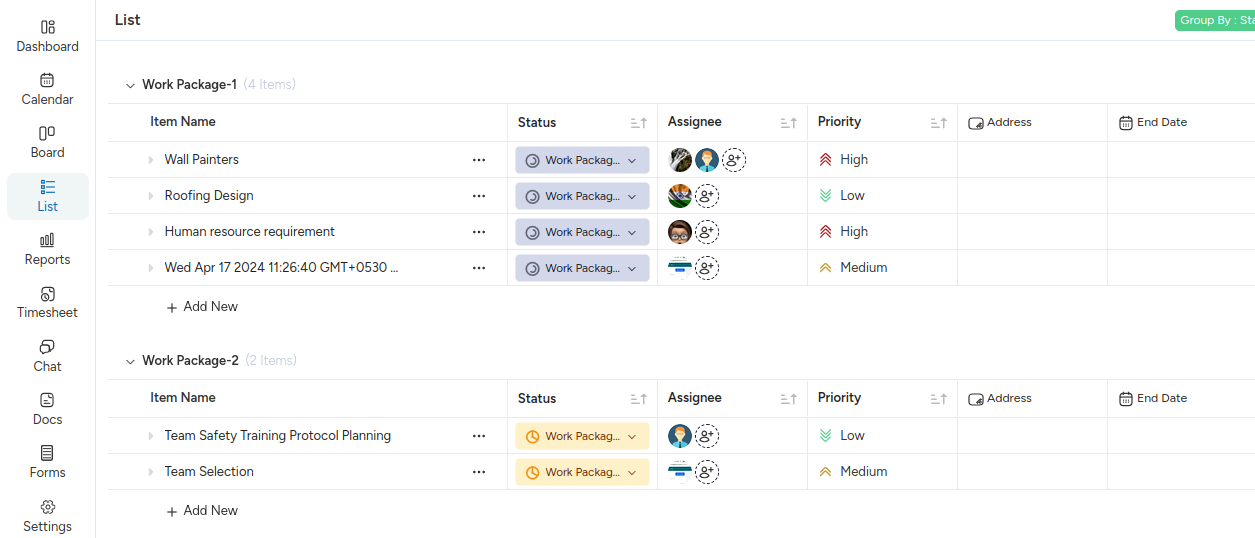The height and width of the screenshot is (538, 1255).
Task: Go to the Timesheet section
Action: pyautogui.click(x=47, y=302)
